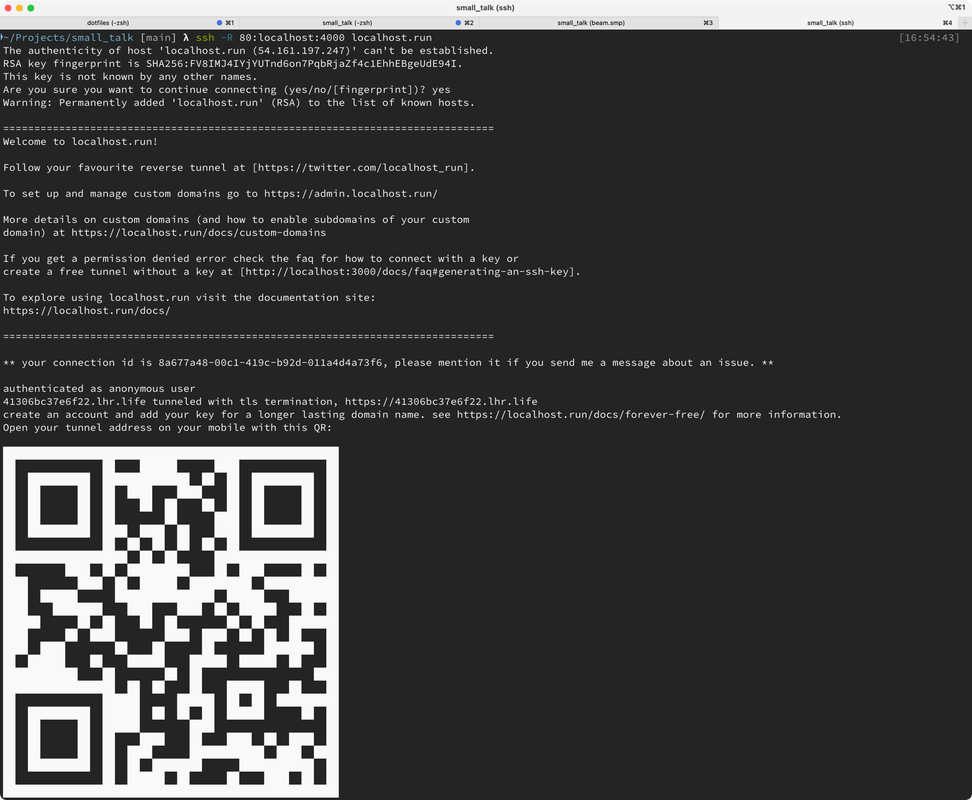Minimize the window with yellow button
The image size is (972, 800).
[x=19, y=8]
